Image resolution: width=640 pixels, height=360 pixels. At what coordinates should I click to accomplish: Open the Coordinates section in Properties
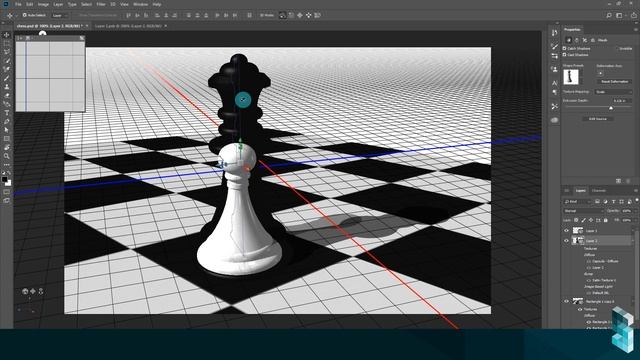click(593, 40)
